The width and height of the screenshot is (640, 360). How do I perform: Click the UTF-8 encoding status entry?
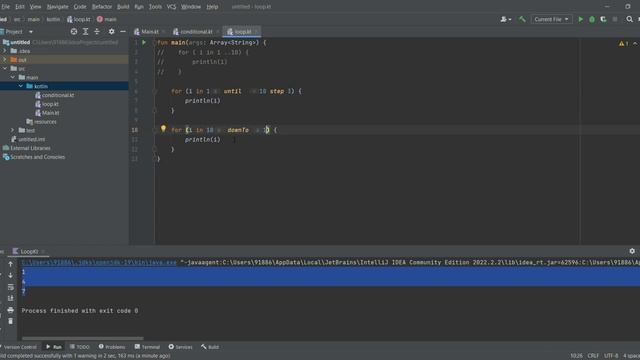pos(611,356)
